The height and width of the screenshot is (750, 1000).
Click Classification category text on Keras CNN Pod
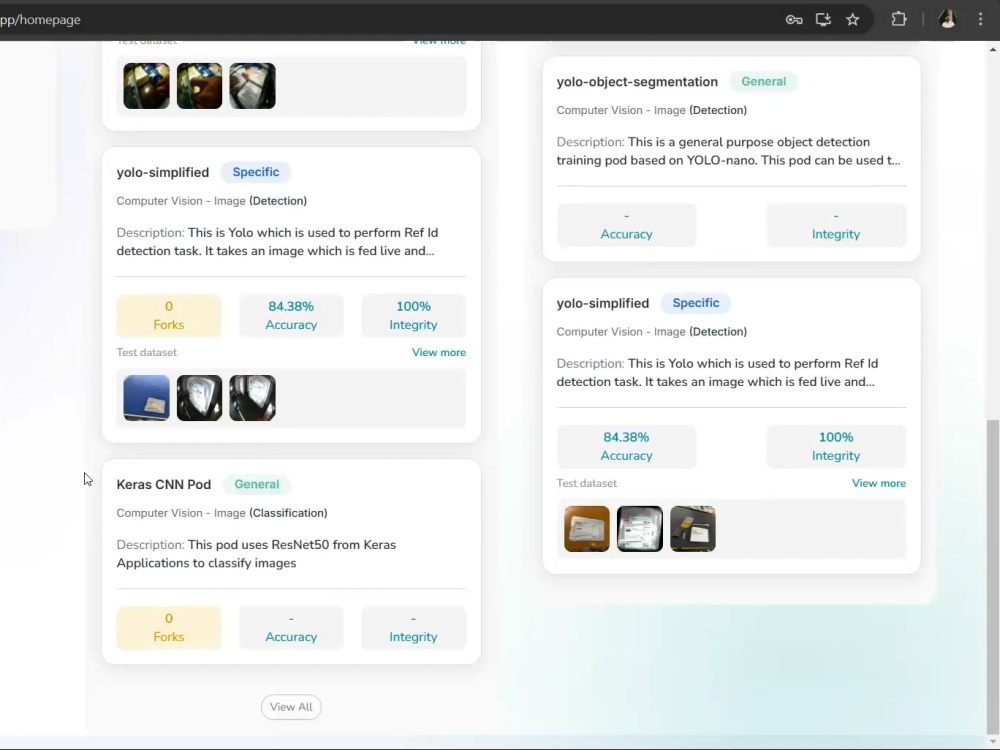288,513
